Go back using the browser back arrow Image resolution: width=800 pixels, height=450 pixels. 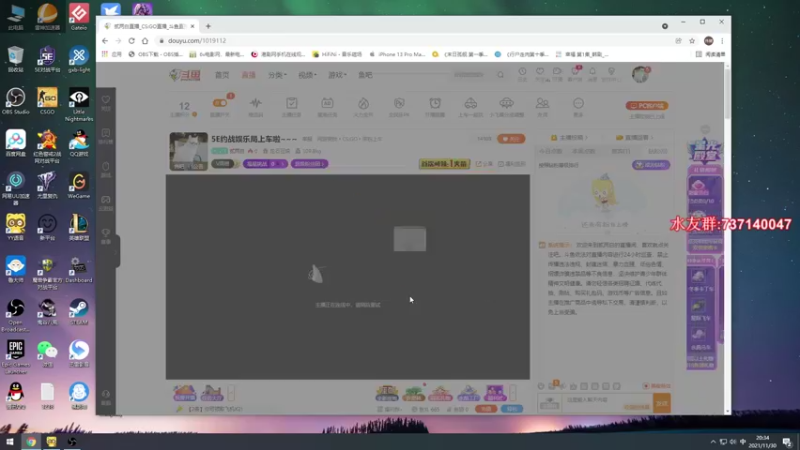(105, 41)
